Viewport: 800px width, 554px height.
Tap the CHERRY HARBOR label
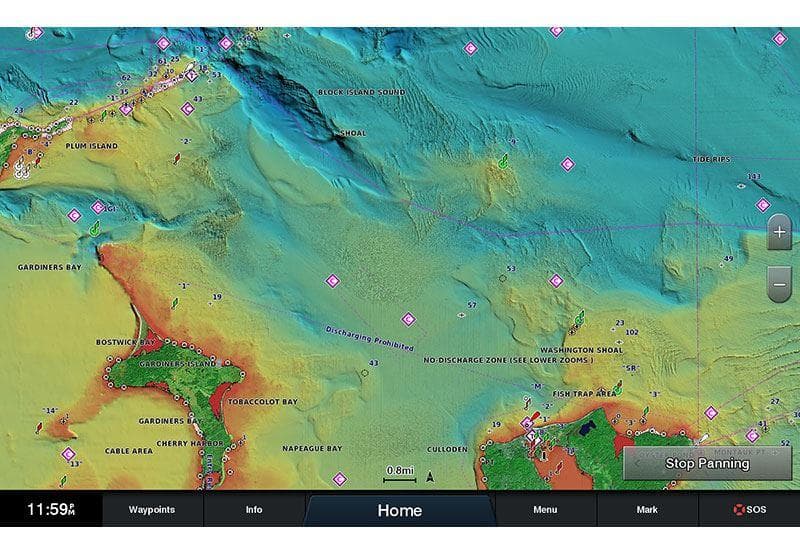click(190, 443)
